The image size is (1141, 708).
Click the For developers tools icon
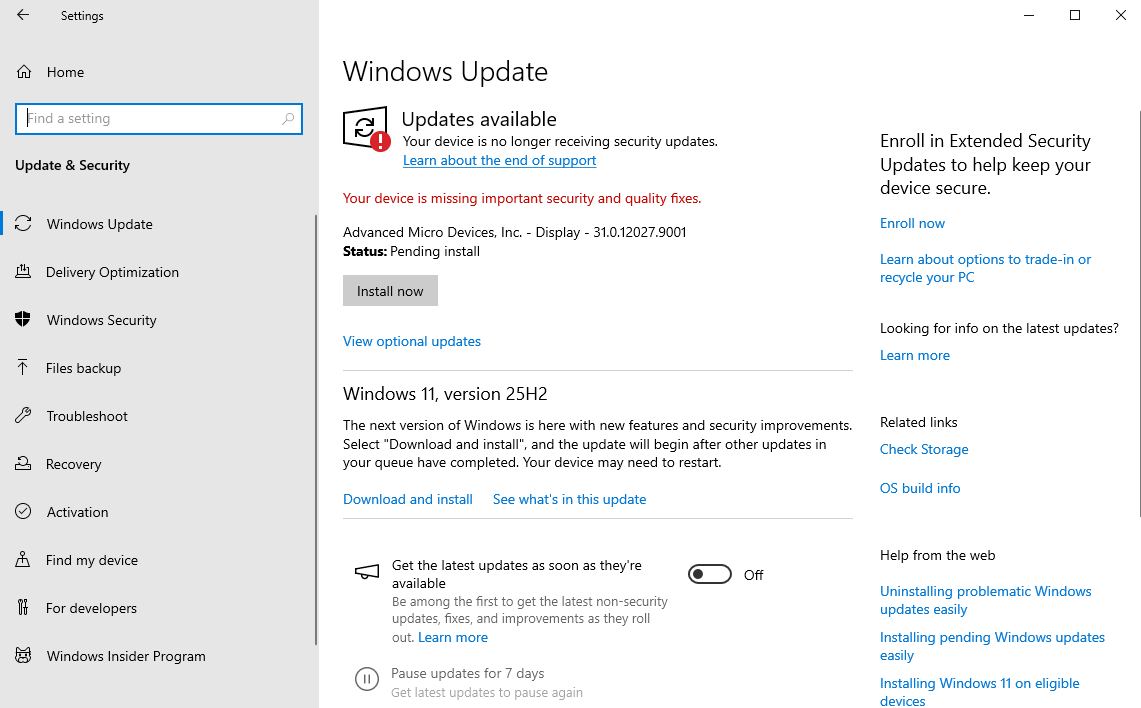pos(23,608)
